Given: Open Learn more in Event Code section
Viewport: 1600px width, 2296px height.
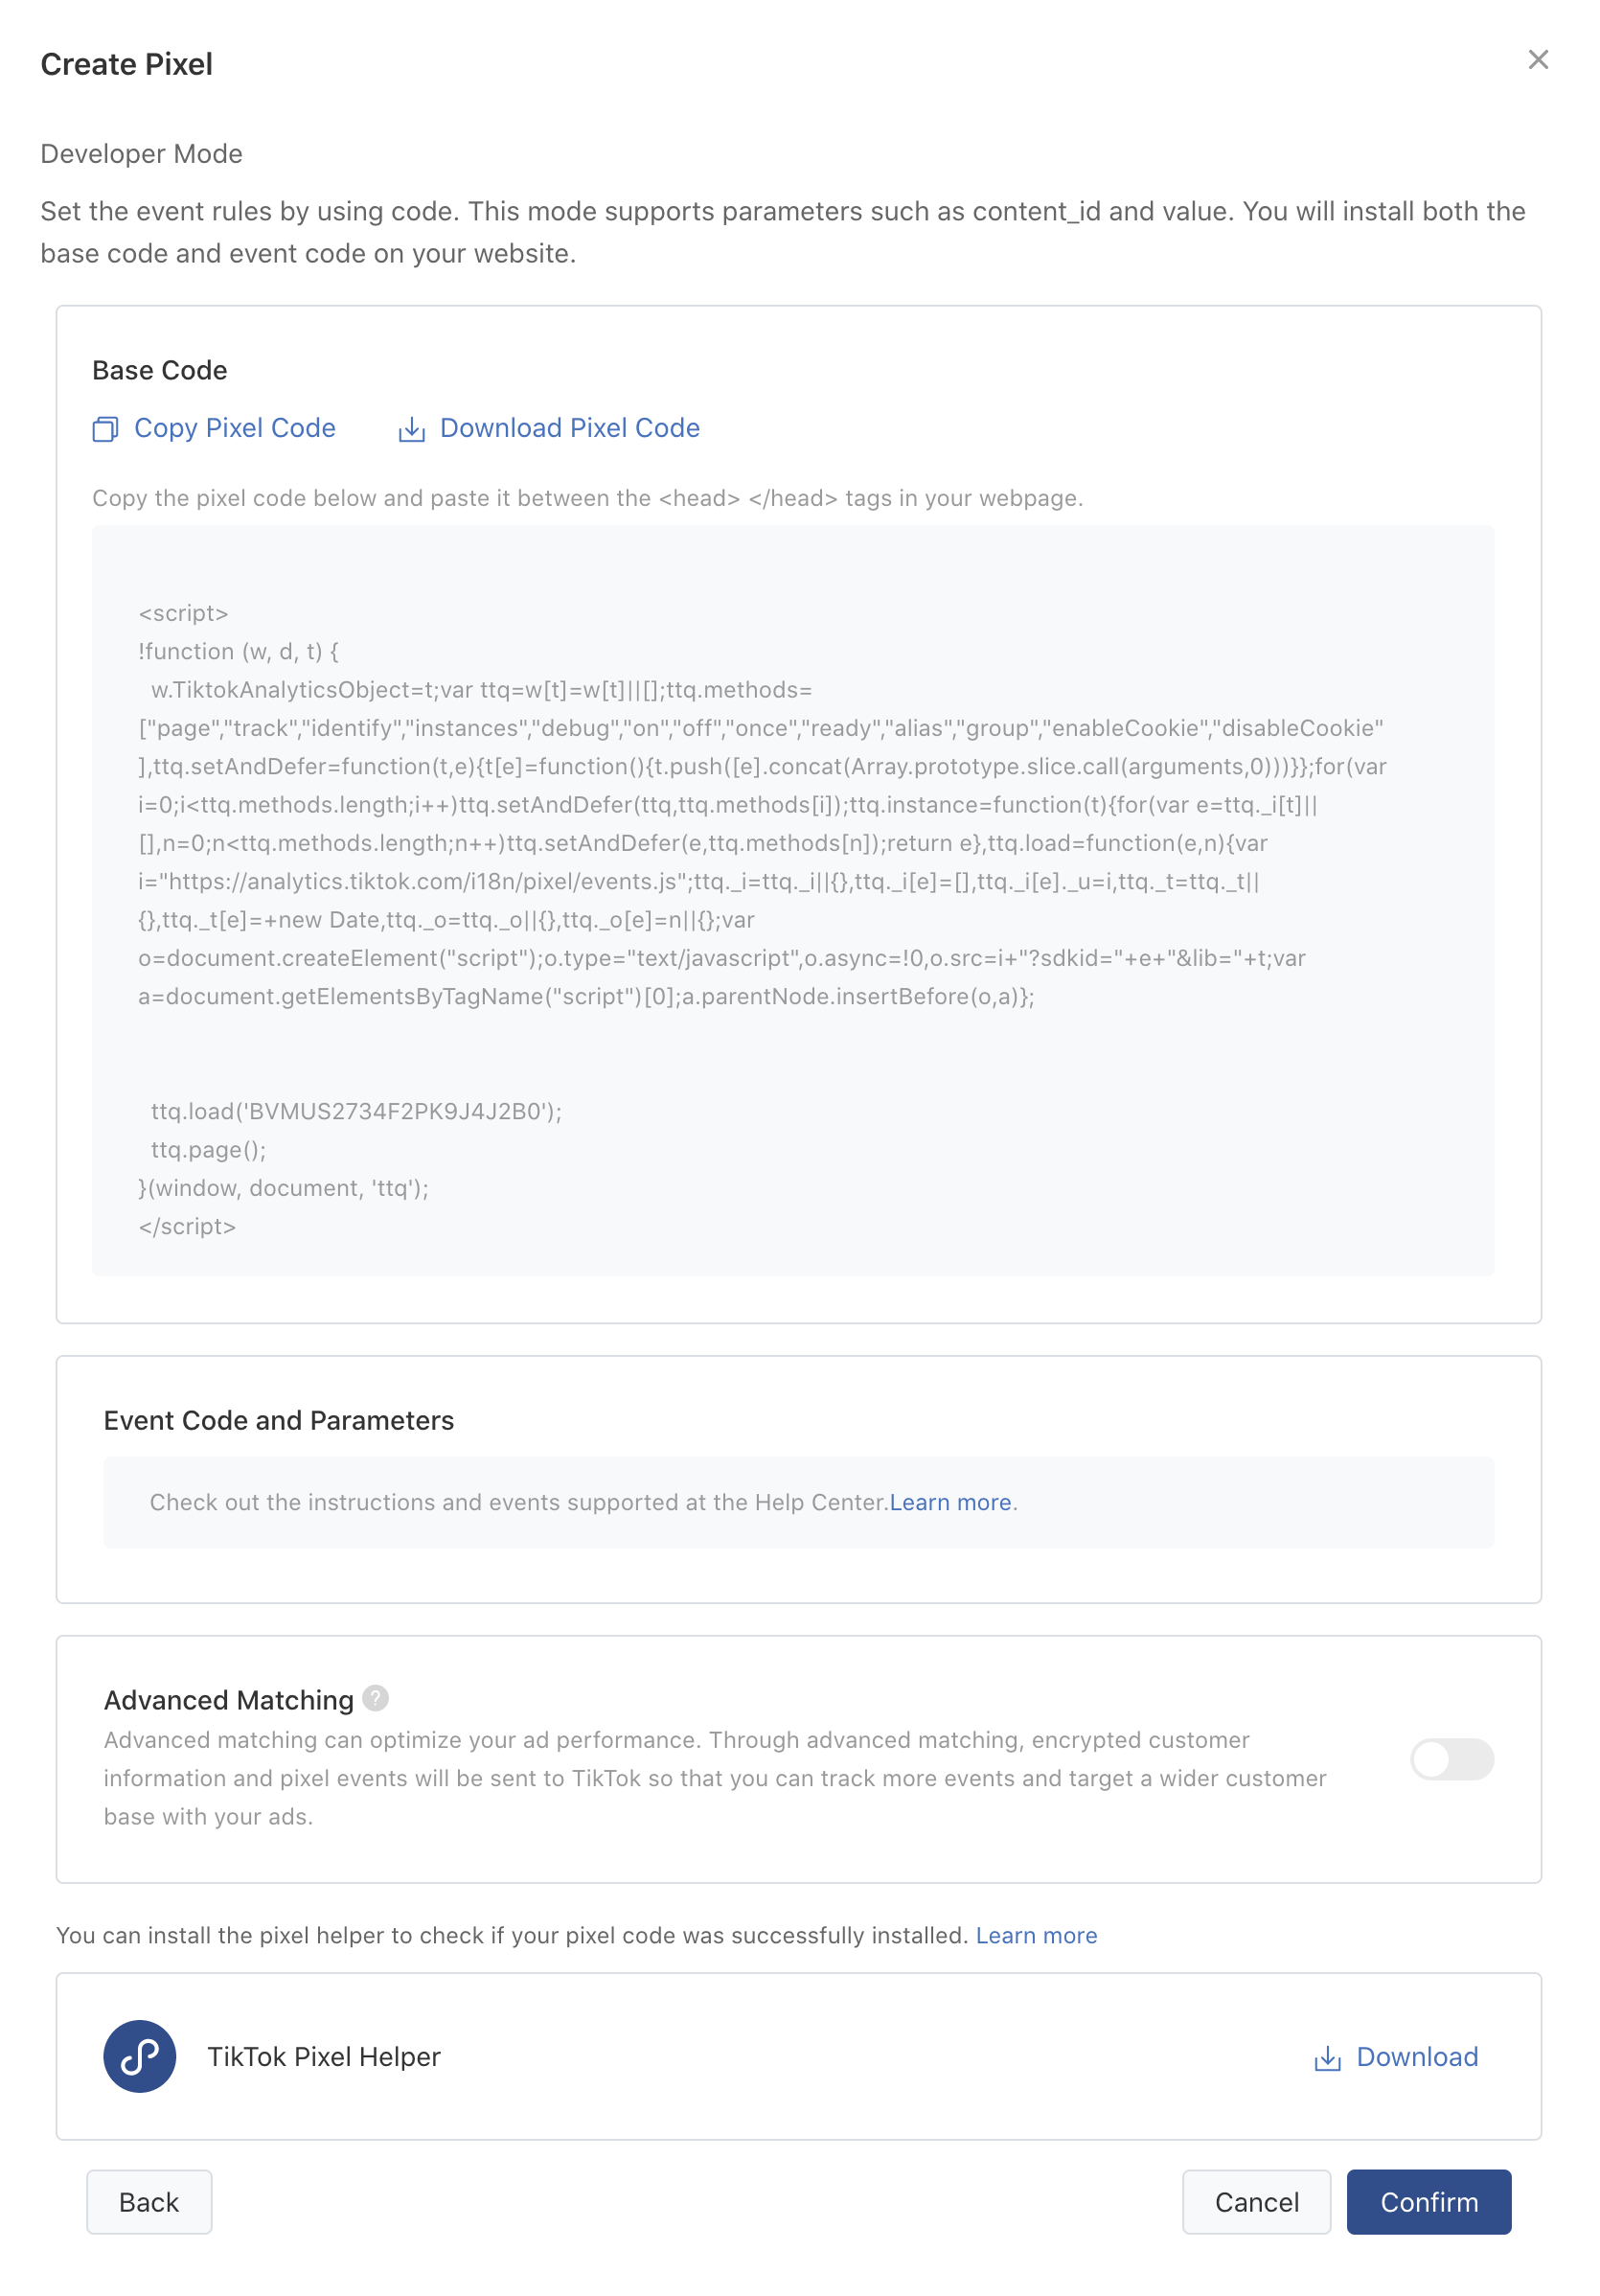Looking at the screenshot, I should [950, 1502].
